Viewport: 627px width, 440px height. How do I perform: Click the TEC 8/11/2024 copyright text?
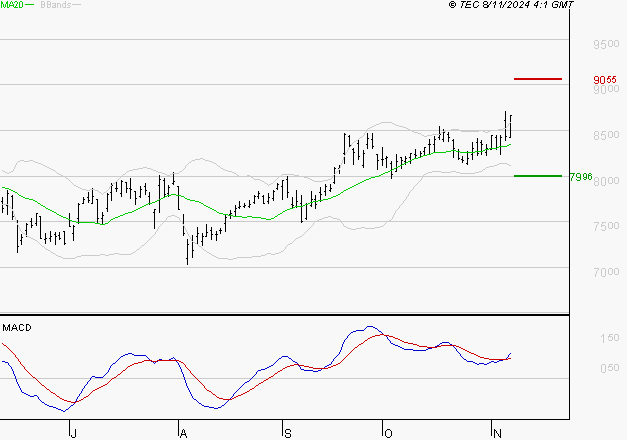(511, 5)
